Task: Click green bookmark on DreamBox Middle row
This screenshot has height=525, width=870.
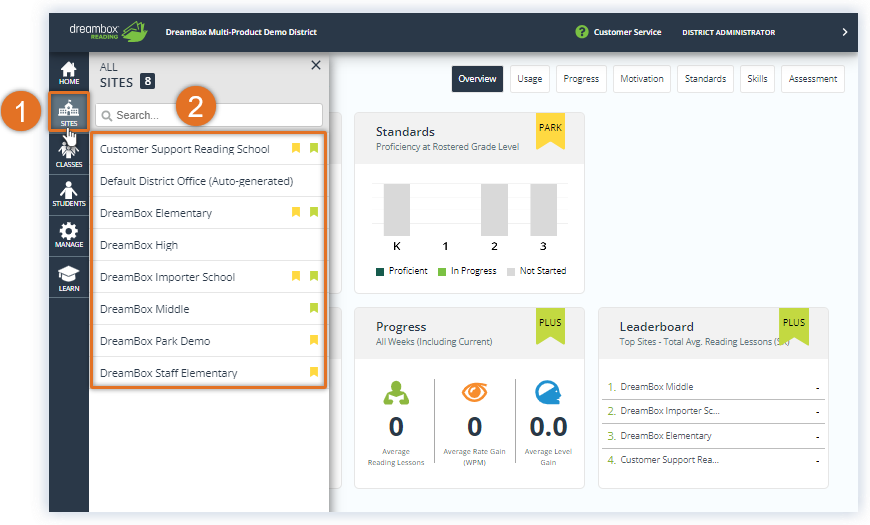Action: click(313, 307)
